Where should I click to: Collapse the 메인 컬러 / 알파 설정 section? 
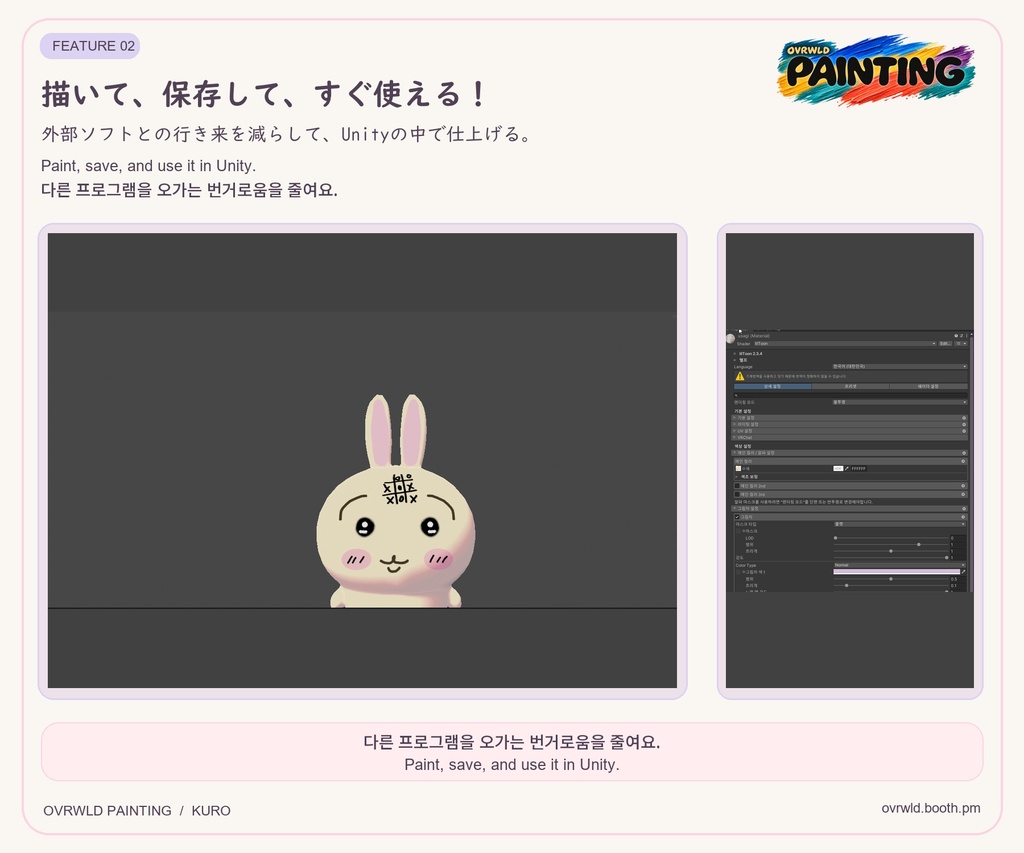[x=850, y=453]
